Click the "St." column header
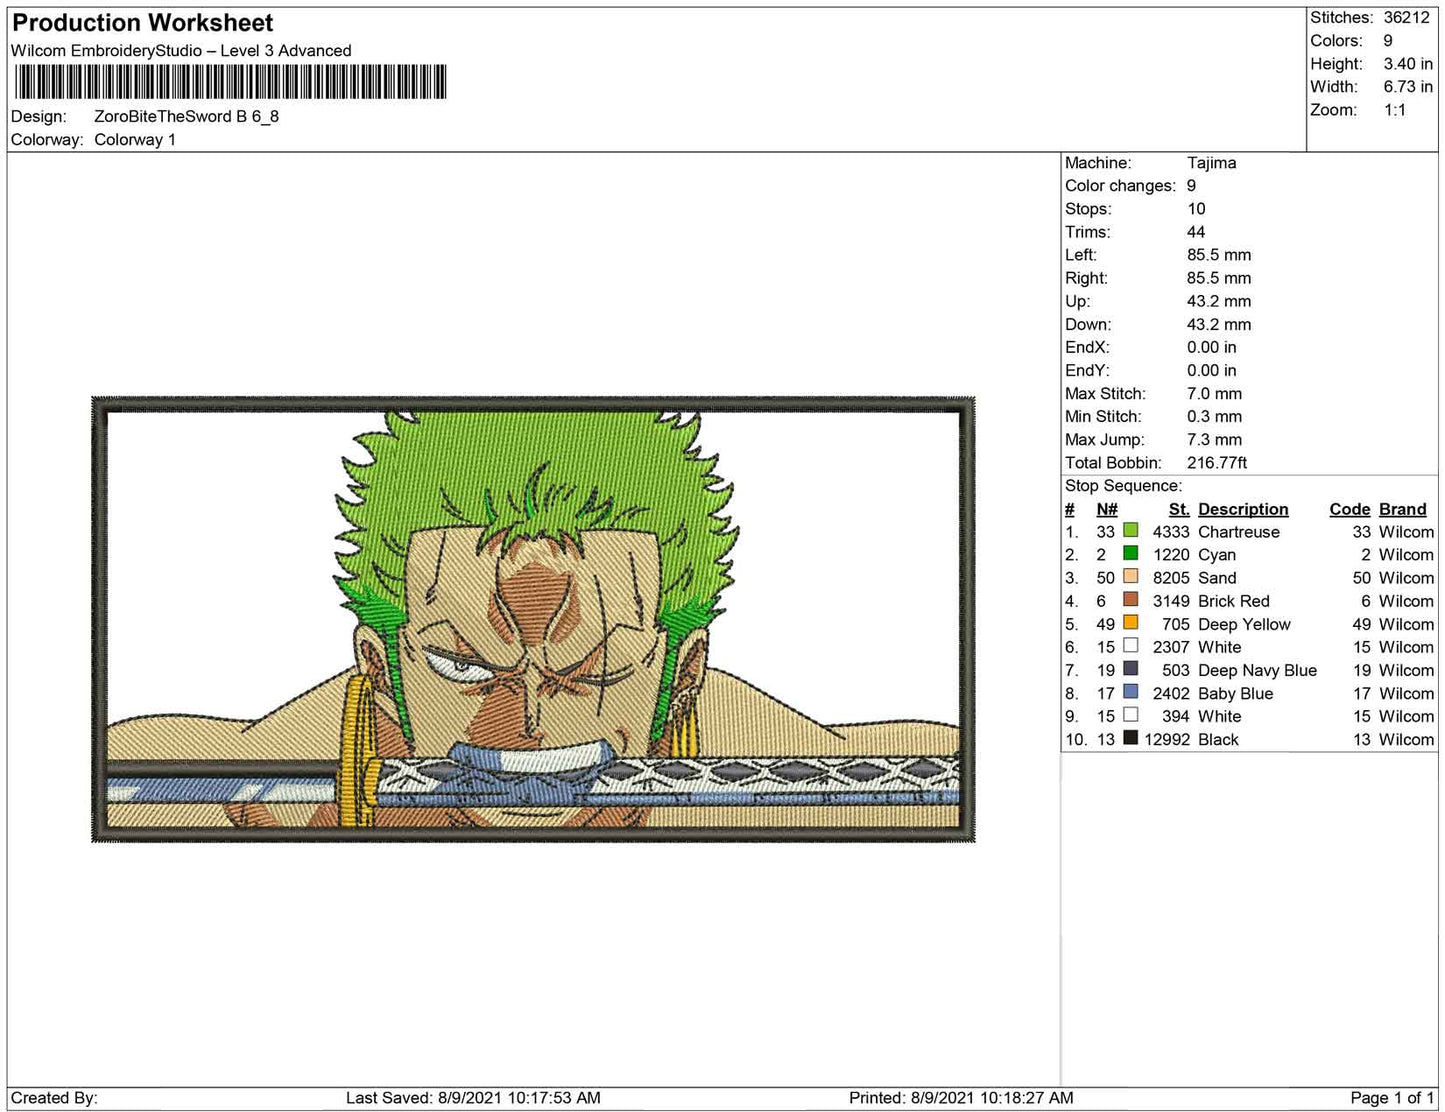This screenshot has width=1445, height=1112. (1179, 509)
